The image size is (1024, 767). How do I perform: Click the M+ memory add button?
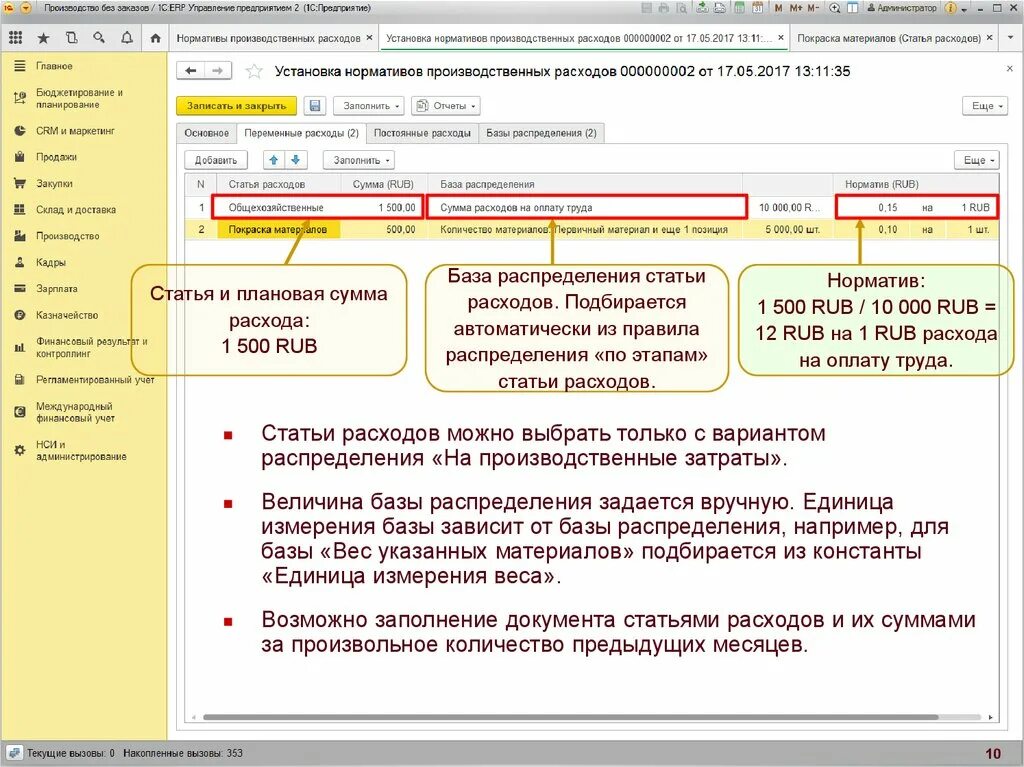point(795,8)
